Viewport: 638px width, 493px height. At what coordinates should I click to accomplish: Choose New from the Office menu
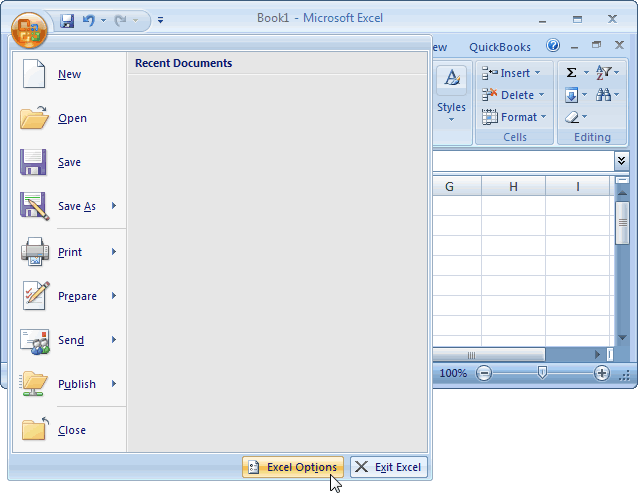pos(69,74)
